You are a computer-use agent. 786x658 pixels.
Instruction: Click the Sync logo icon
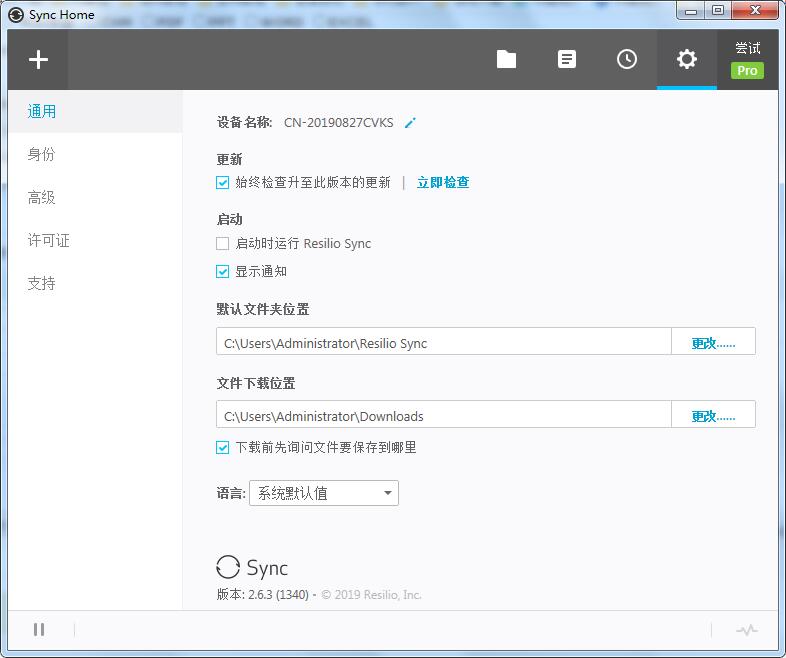[x=228, y=567]
